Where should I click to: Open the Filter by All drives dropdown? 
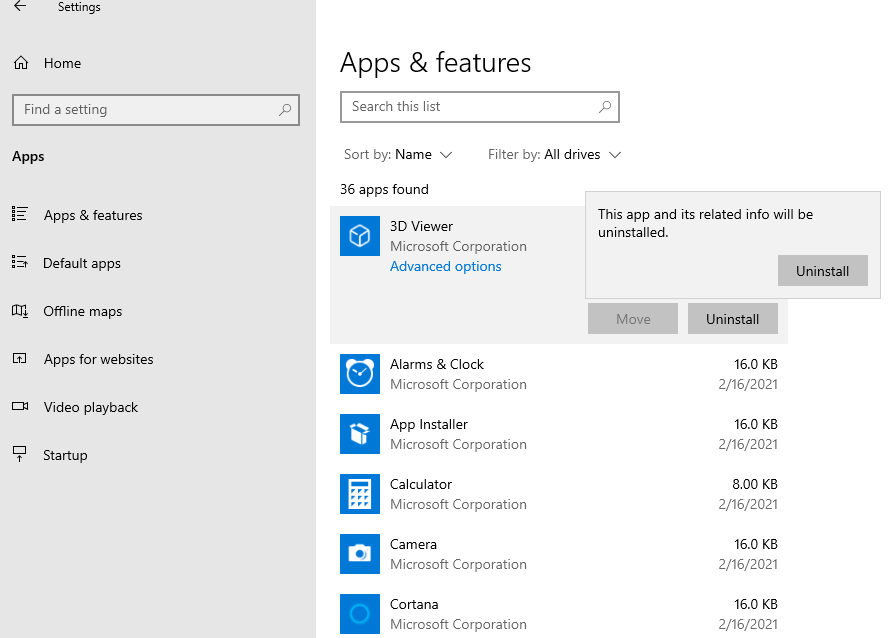coord(554,154)
